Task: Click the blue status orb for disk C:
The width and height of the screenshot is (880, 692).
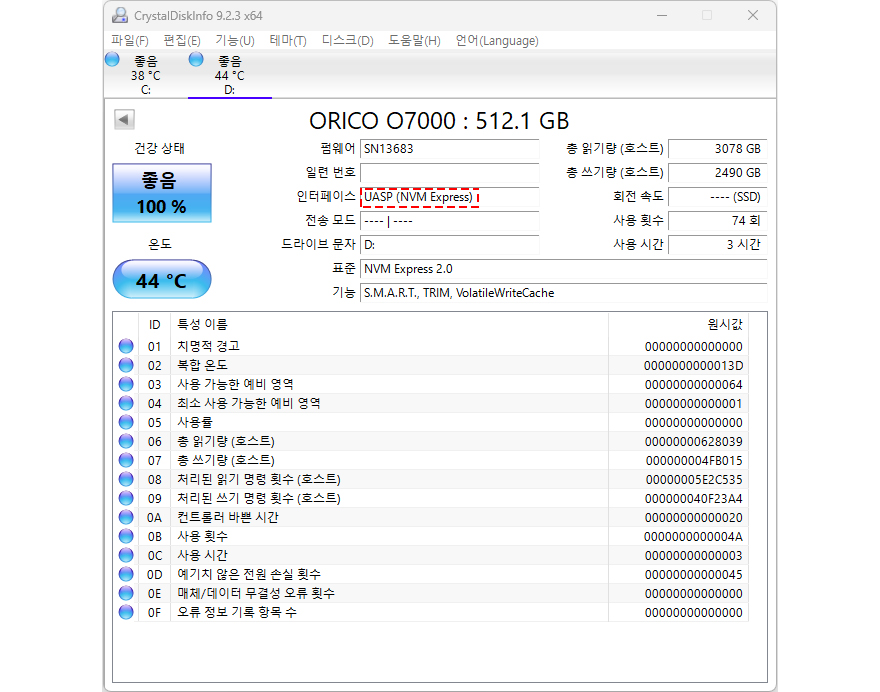Action: (x=112, y=59)
